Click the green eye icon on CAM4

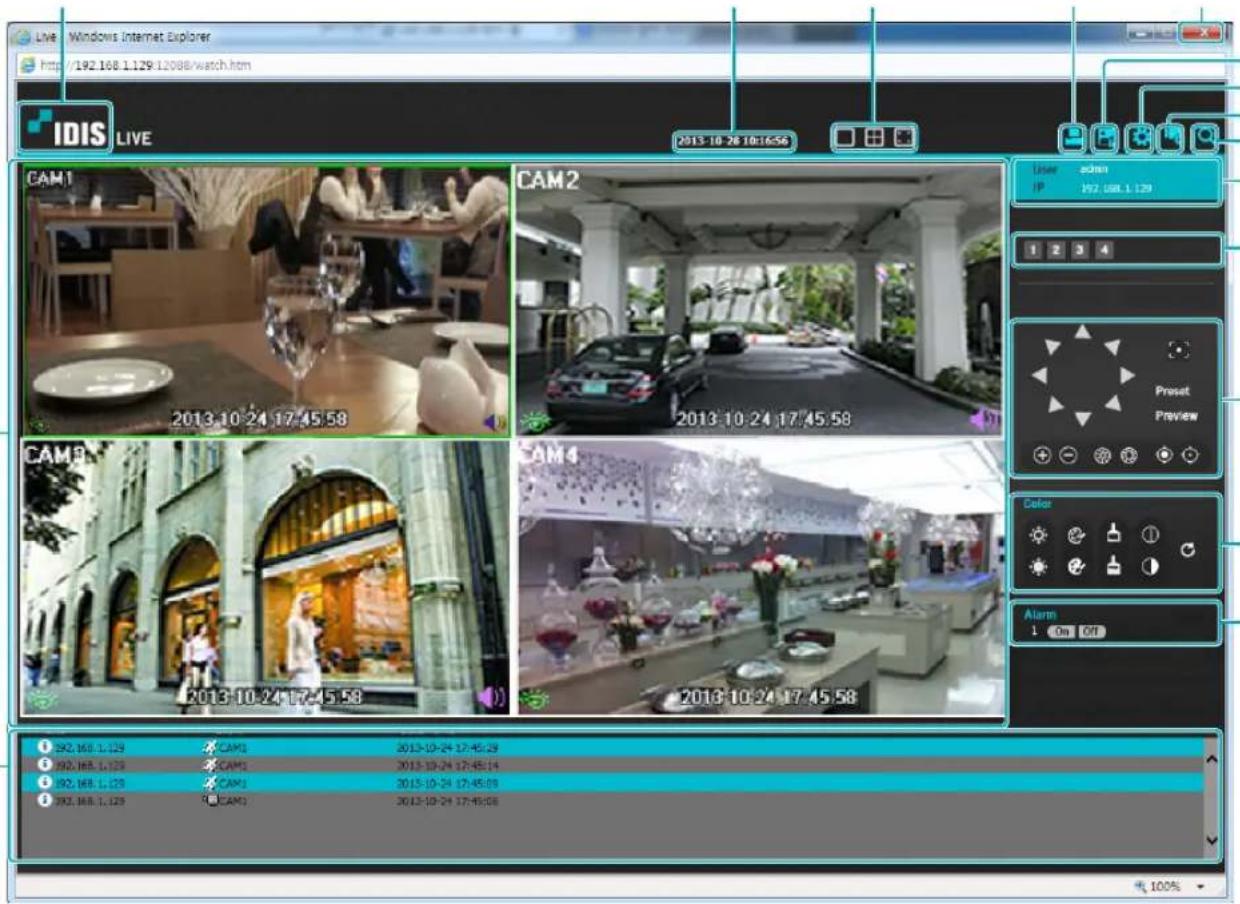click(537, 700)
